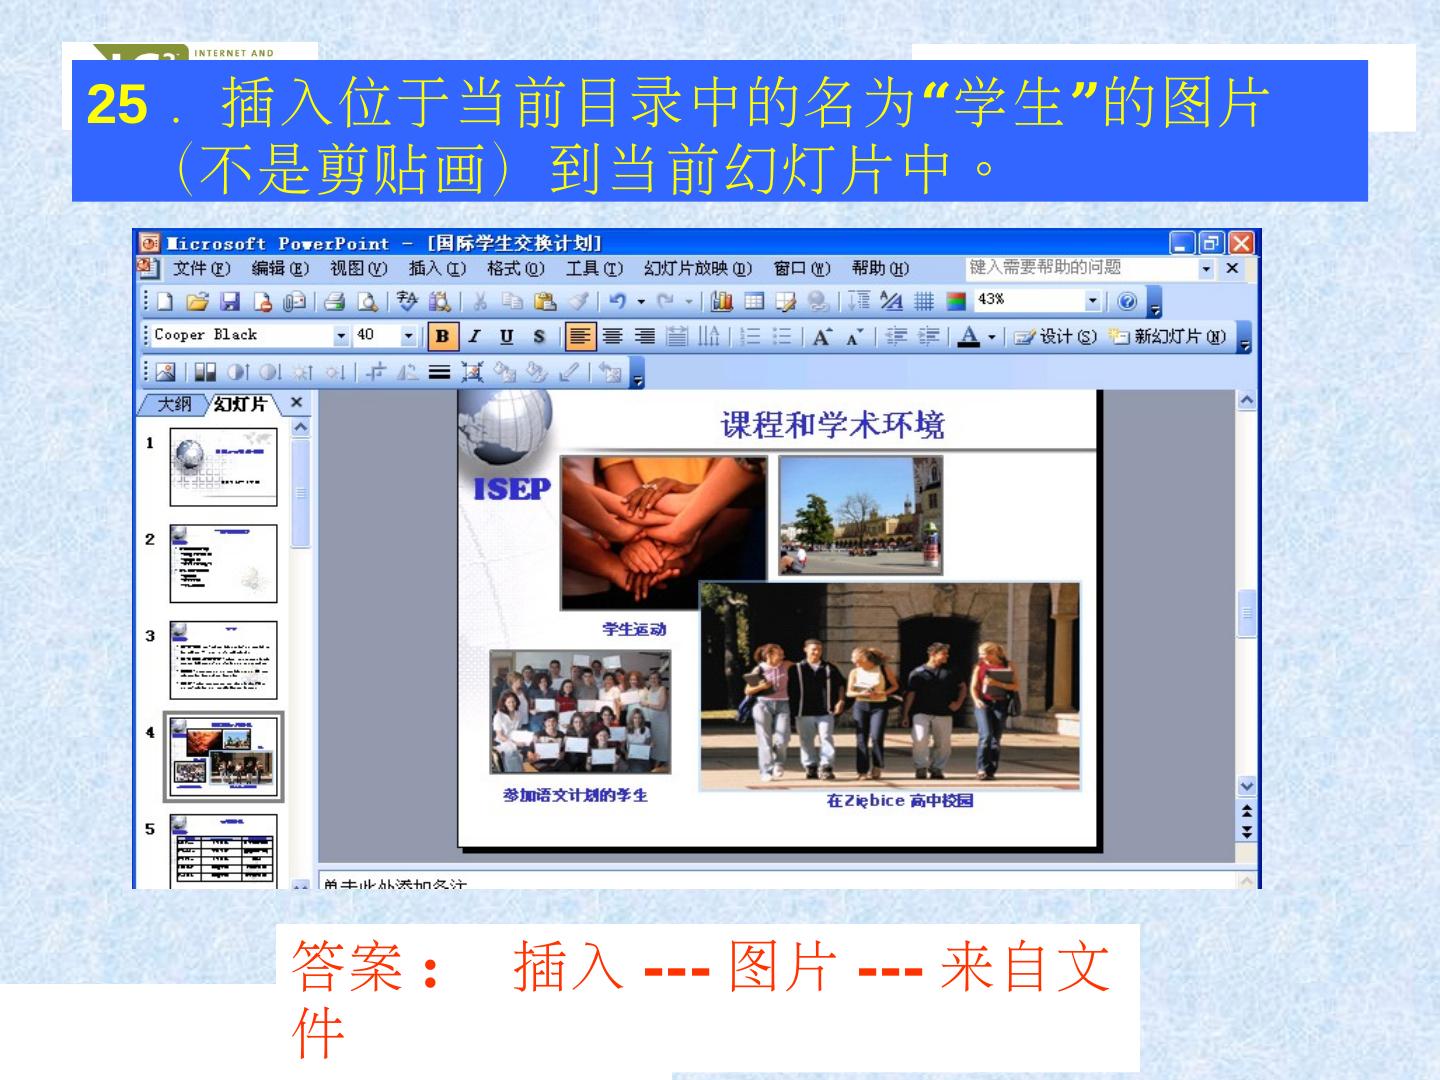The height and width of the screenshot is (1080, 1440).
Task: Select the 课程和学术环境 slide title
Action: 832,426
